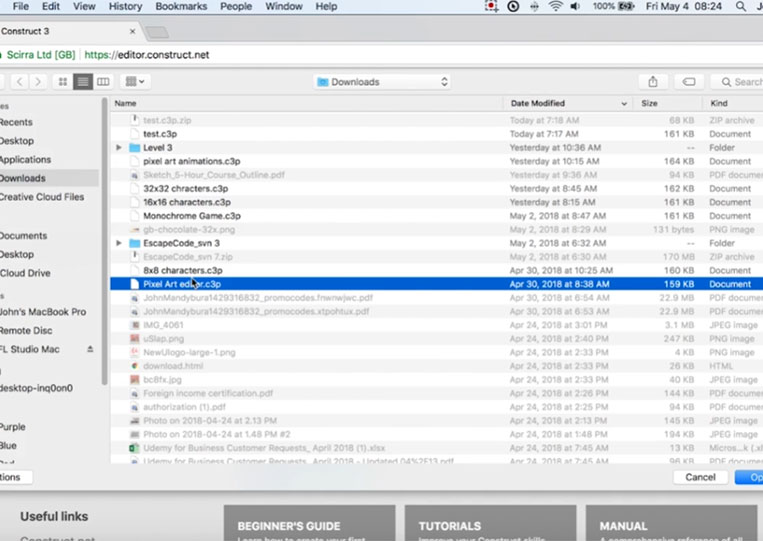Select 8x8 characters.c3p file
763x541 pixels.
point(436,270)
